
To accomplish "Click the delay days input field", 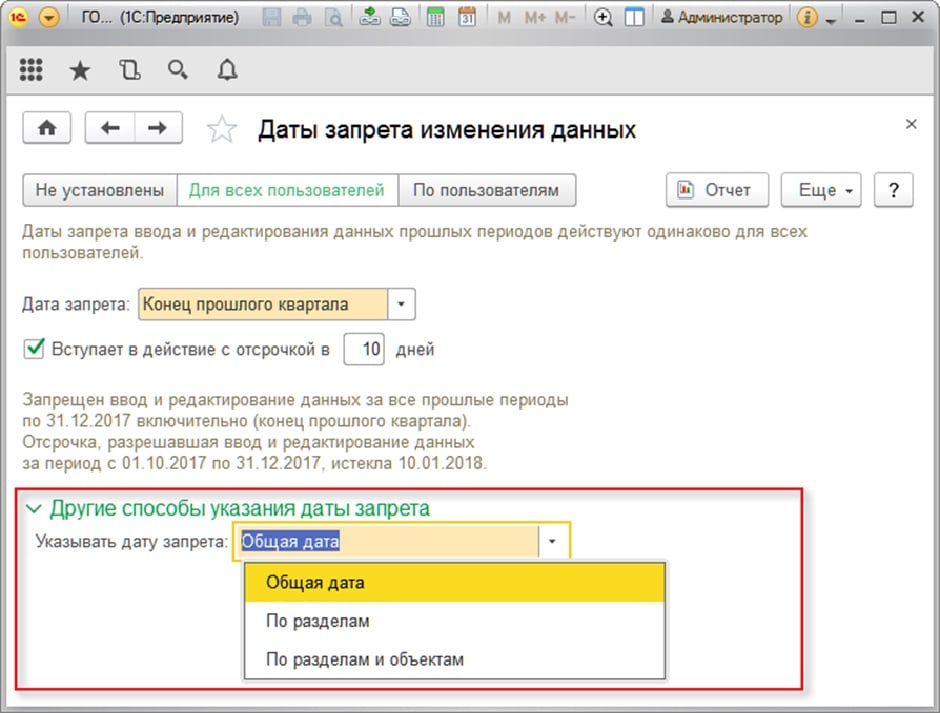I will [x=365, y=350].
